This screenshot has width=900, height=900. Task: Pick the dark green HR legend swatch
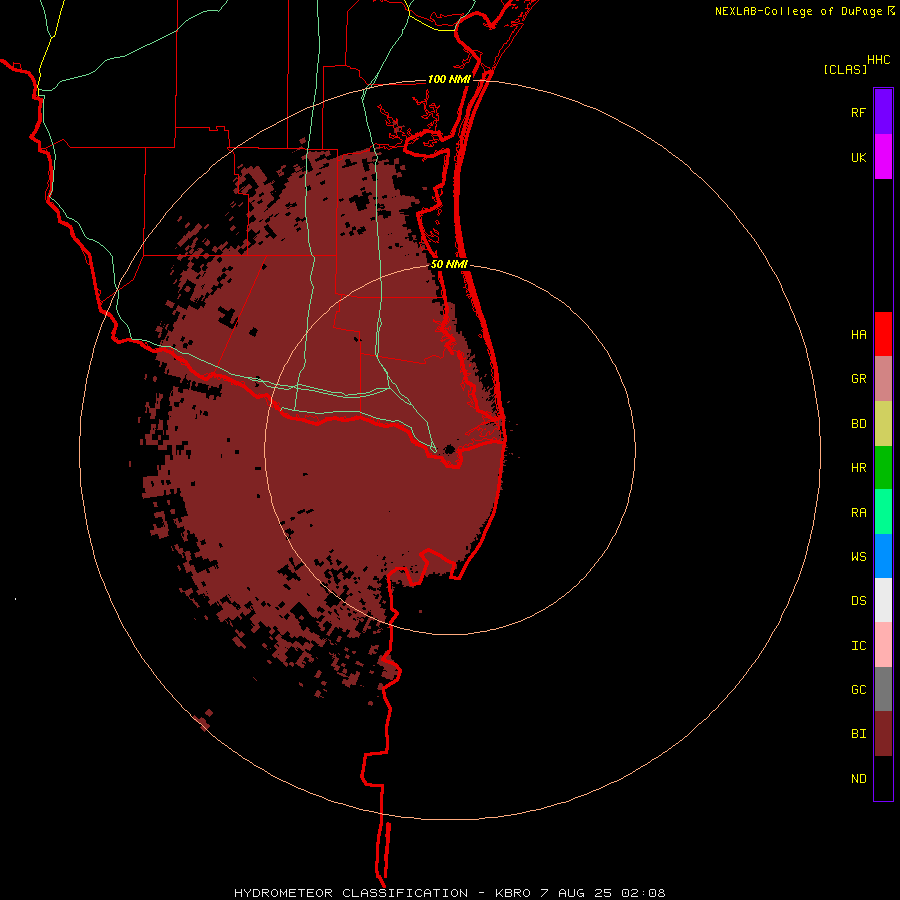click(883, 468)
